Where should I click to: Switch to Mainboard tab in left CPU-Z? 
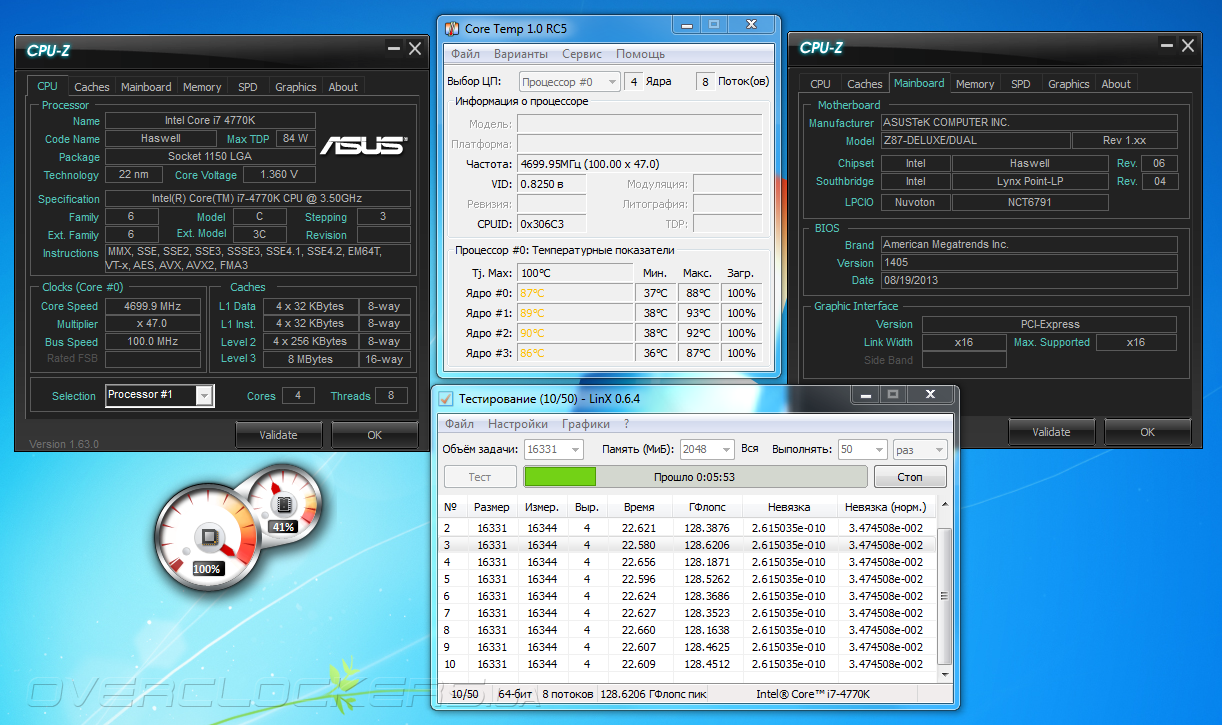146,87
